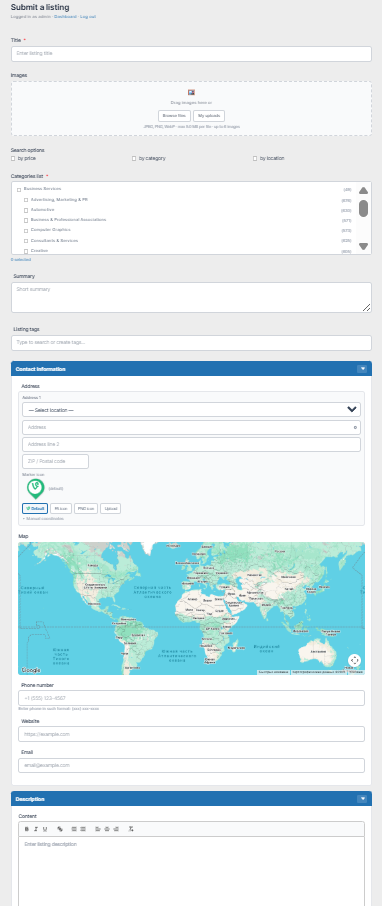Check the Business Services category
The width and height of the screenshot is (382, 906).
click(19, 190)
